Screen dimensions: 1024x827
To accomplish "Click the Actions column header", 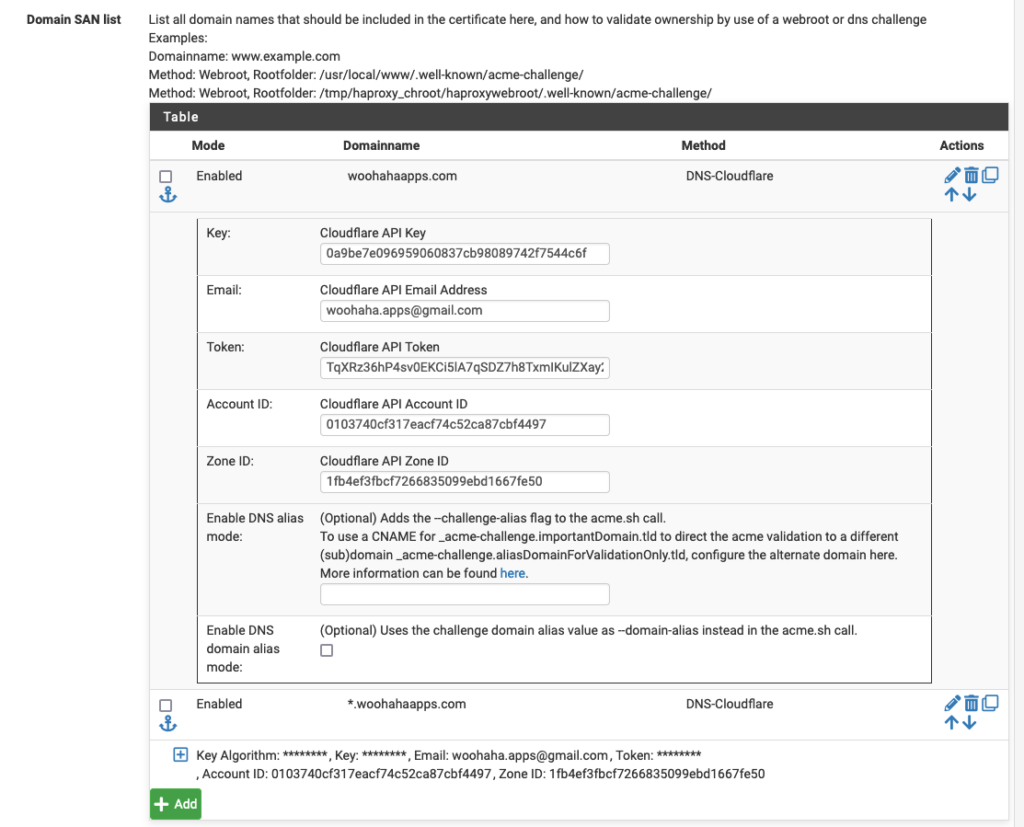I will point(961,145).
